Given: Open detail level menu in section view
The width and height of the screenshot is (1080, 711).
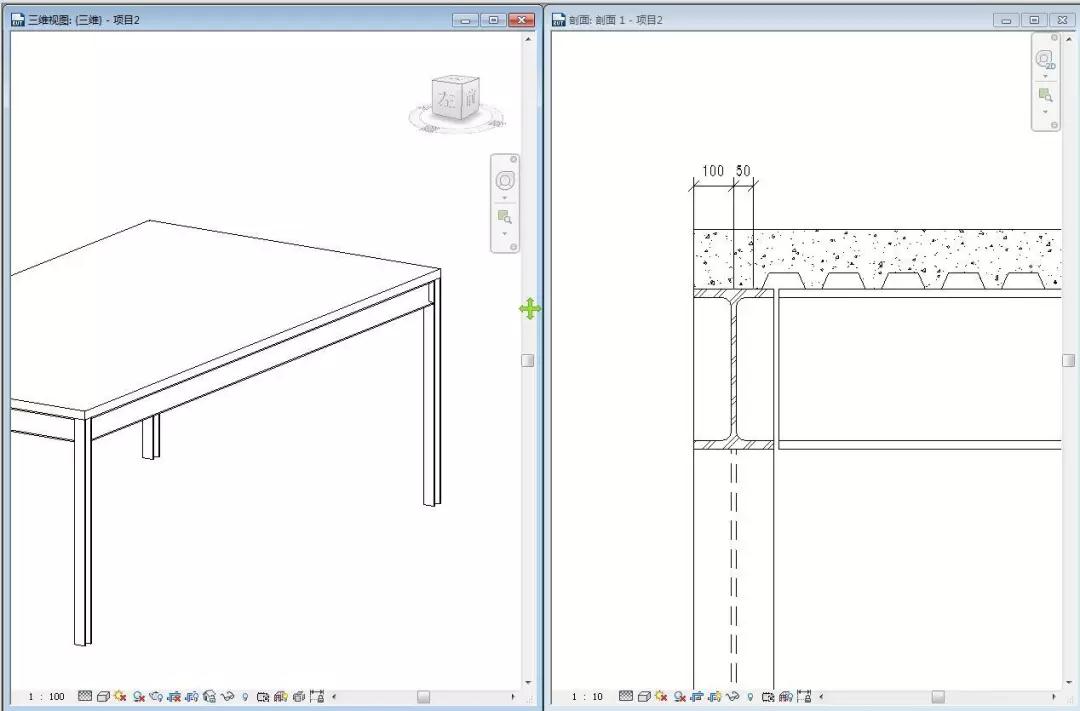Looking at the screenshot, I should coord(625,697).
